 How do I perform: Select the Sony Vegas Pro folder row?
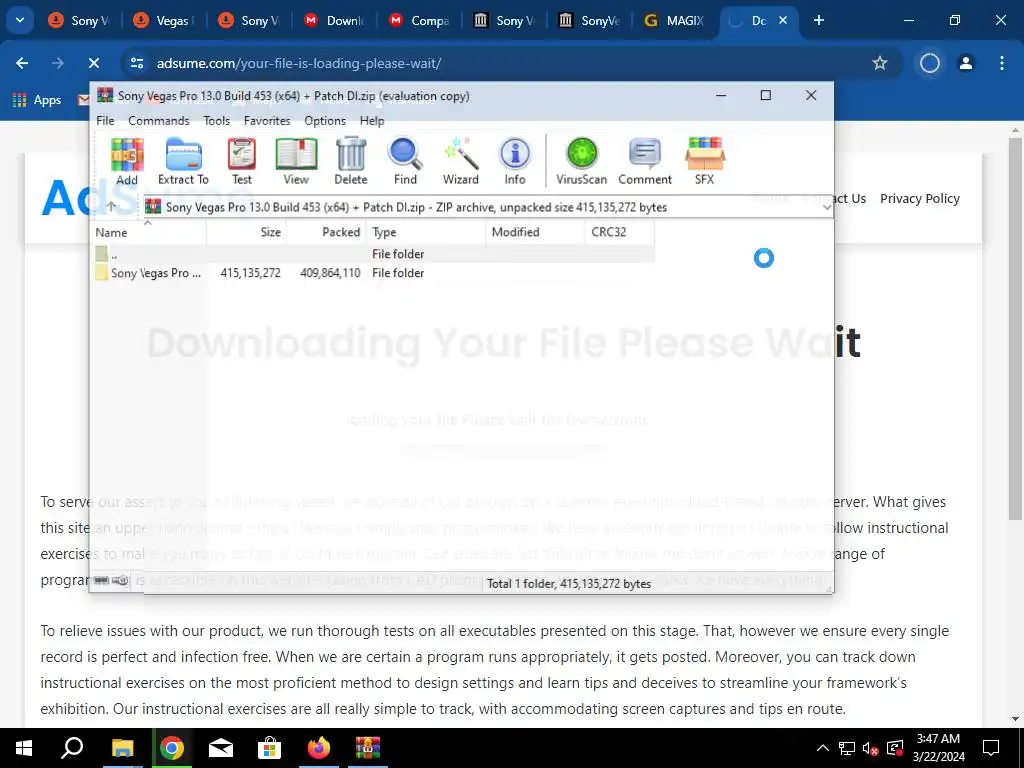coord(372,273)
